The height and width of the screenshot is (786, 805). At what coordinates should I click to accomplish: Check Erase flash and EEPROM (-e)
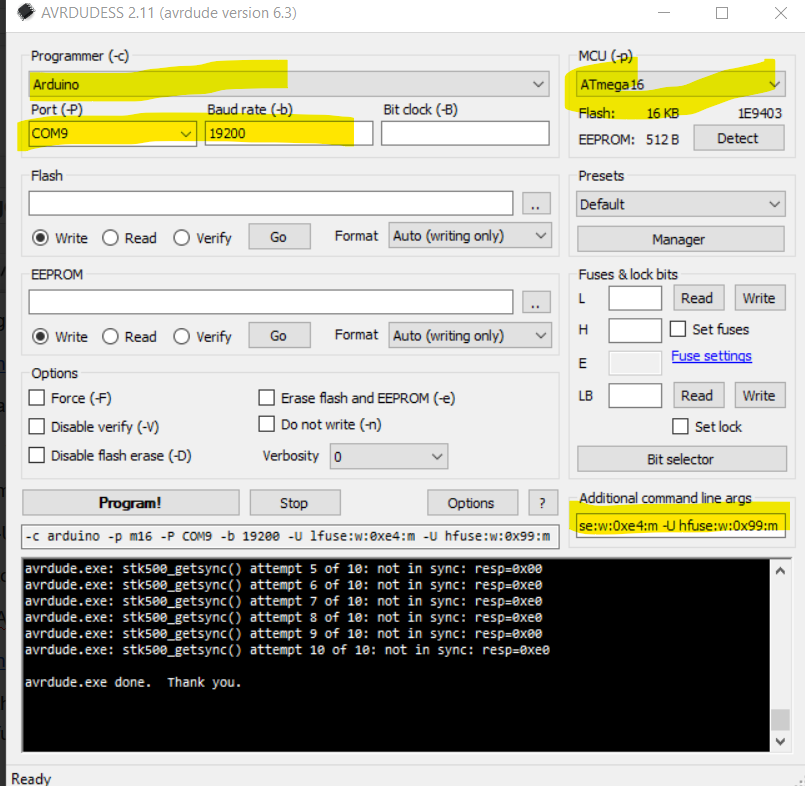(x=266, y=397)
